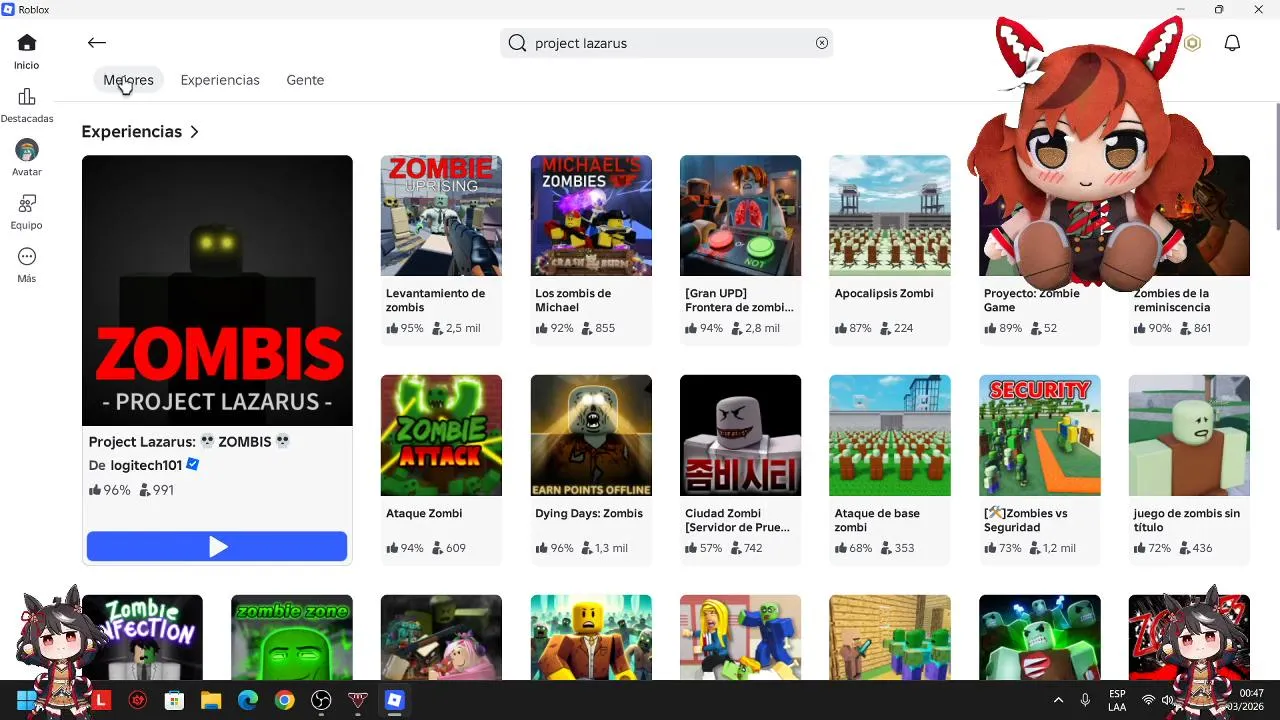Open the Avatar page

(27, 158)
